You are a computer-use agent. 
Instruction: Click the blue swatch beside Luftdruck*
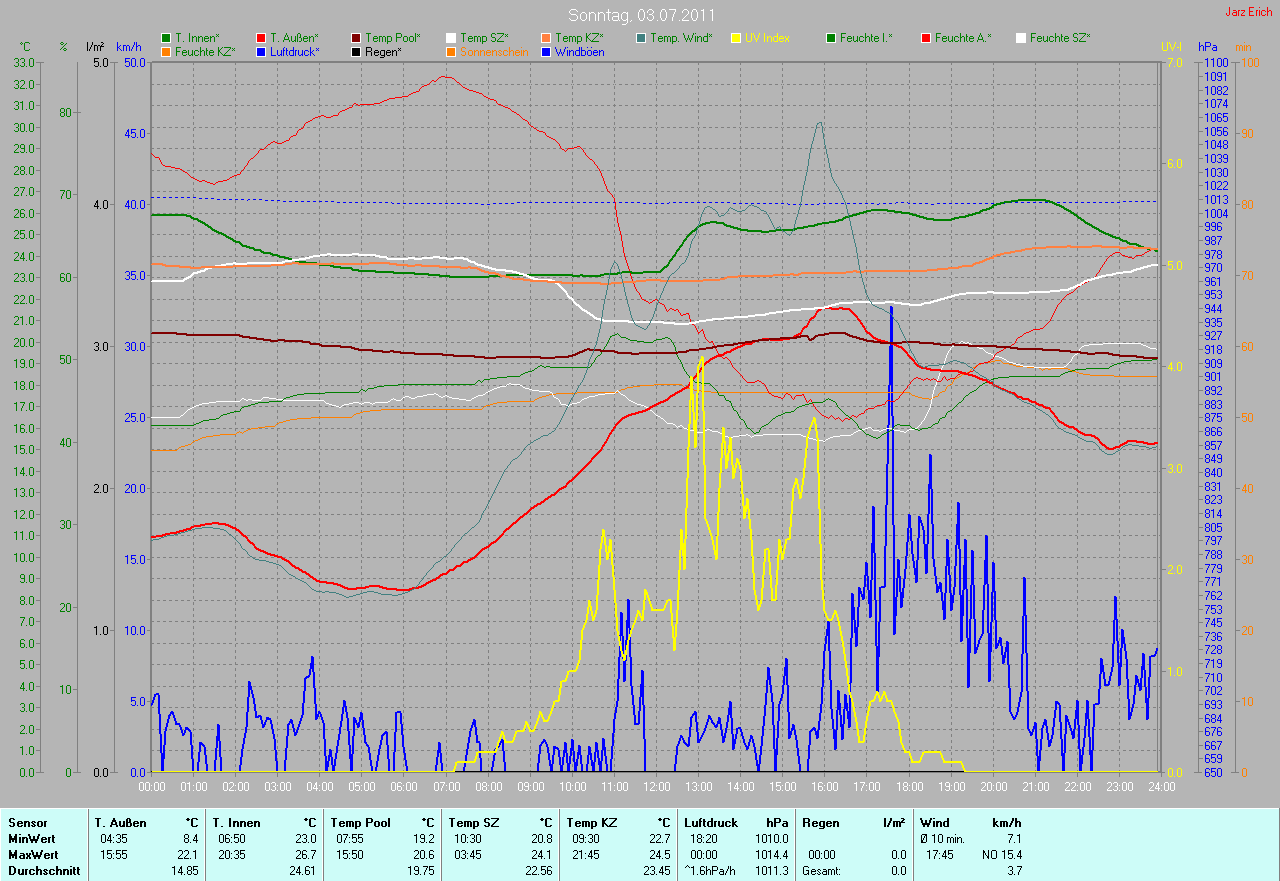[261, 51]
